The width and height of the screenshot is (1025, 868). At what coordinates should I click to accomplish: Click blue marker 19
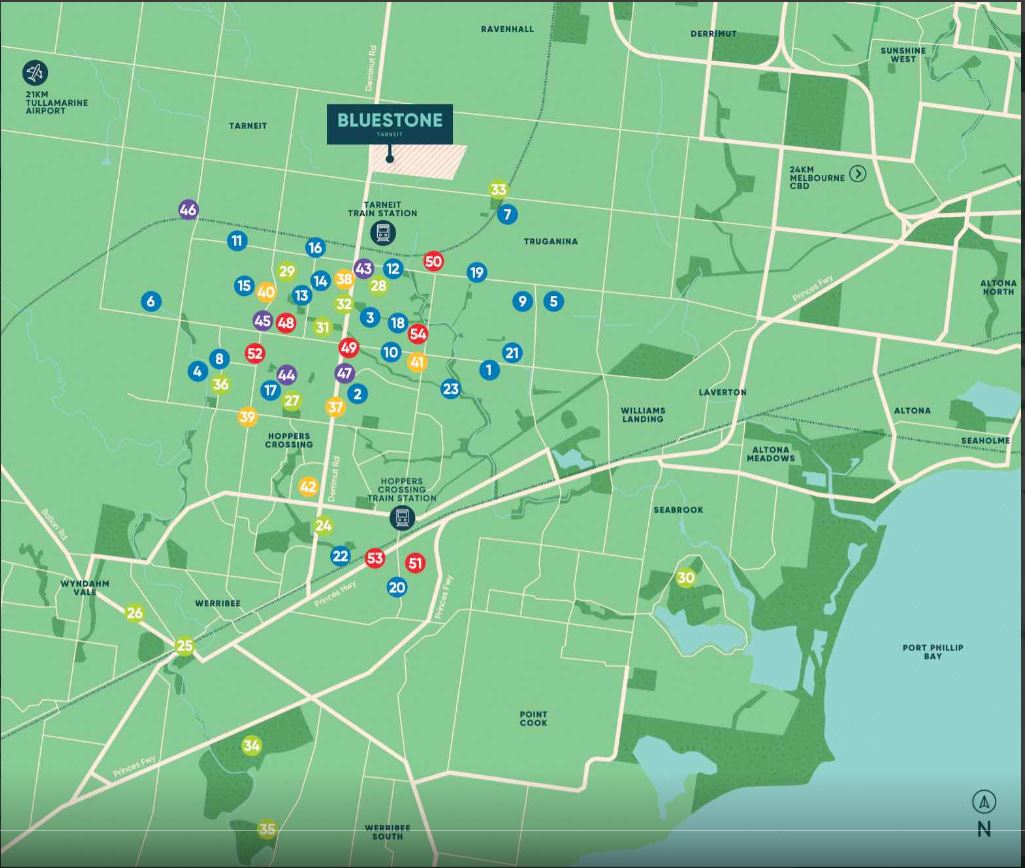477,273
